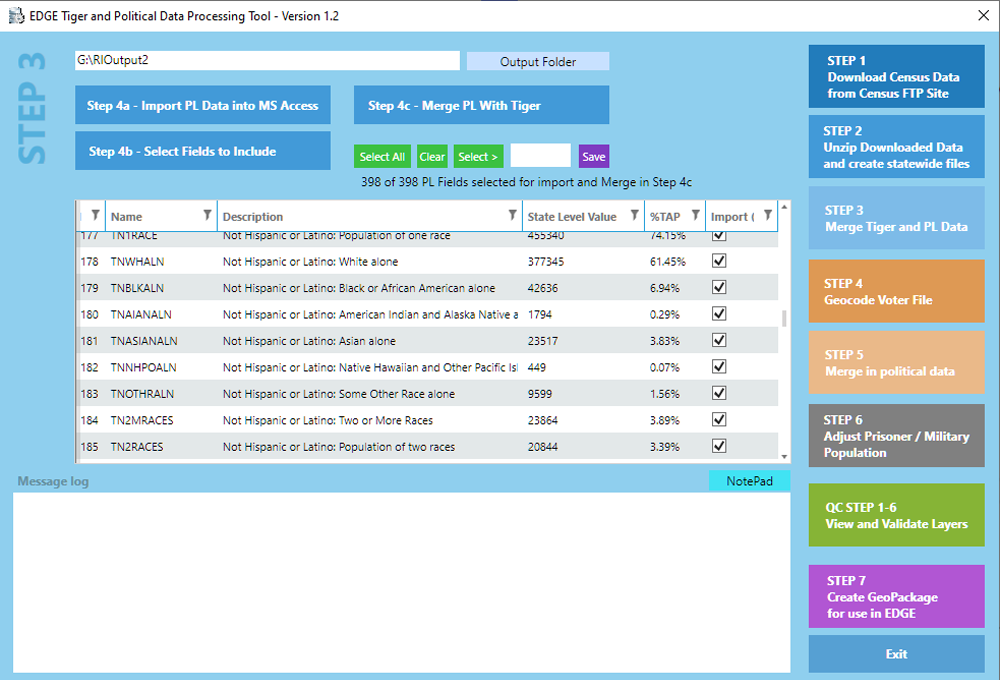Image resolution: width=1000 pixels, height=680 pixels.
Task: Click the purple Save button
Action: point(594,156)
